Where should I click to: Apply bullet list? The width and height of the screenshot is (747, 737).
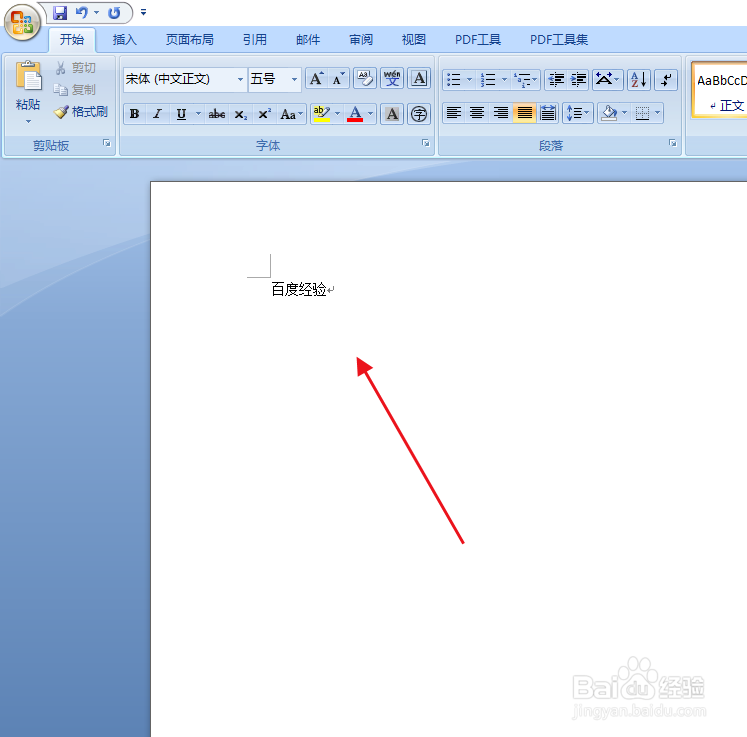point(454,79)
